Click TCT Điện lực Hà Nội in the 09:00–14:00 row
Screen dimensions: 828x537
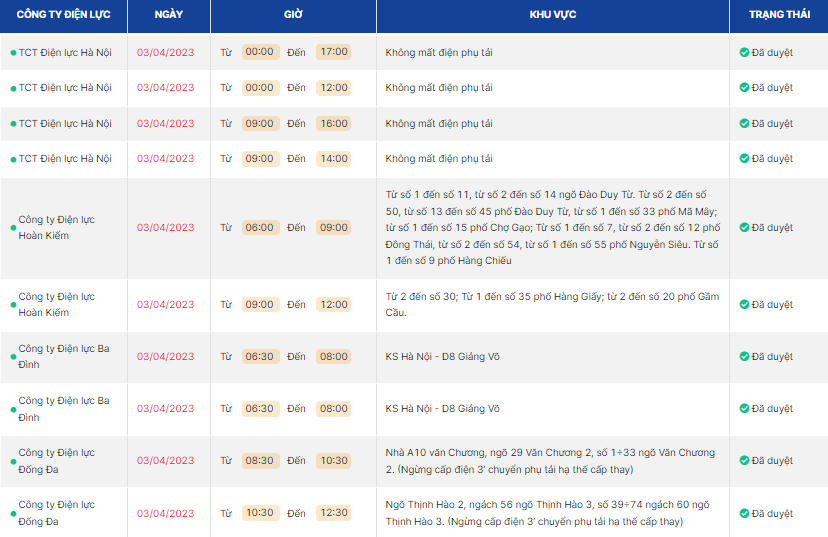coord(65,158)
